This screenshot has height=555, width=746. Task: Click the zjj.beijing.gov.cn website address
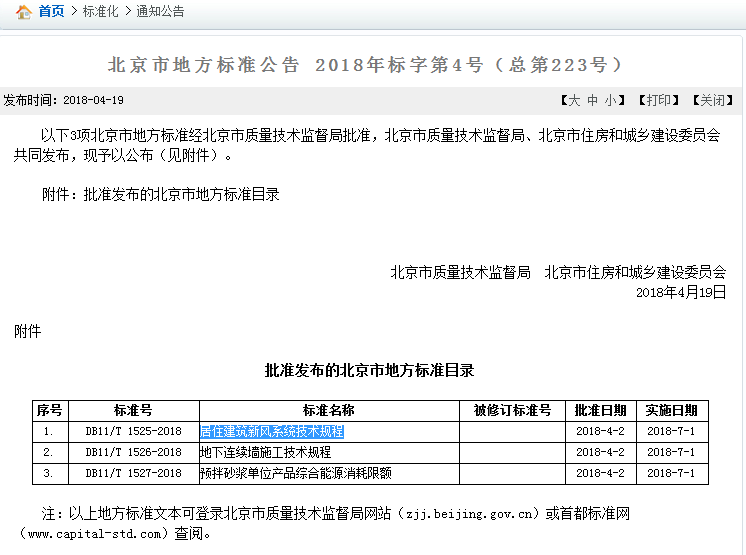tap(469, 514)
